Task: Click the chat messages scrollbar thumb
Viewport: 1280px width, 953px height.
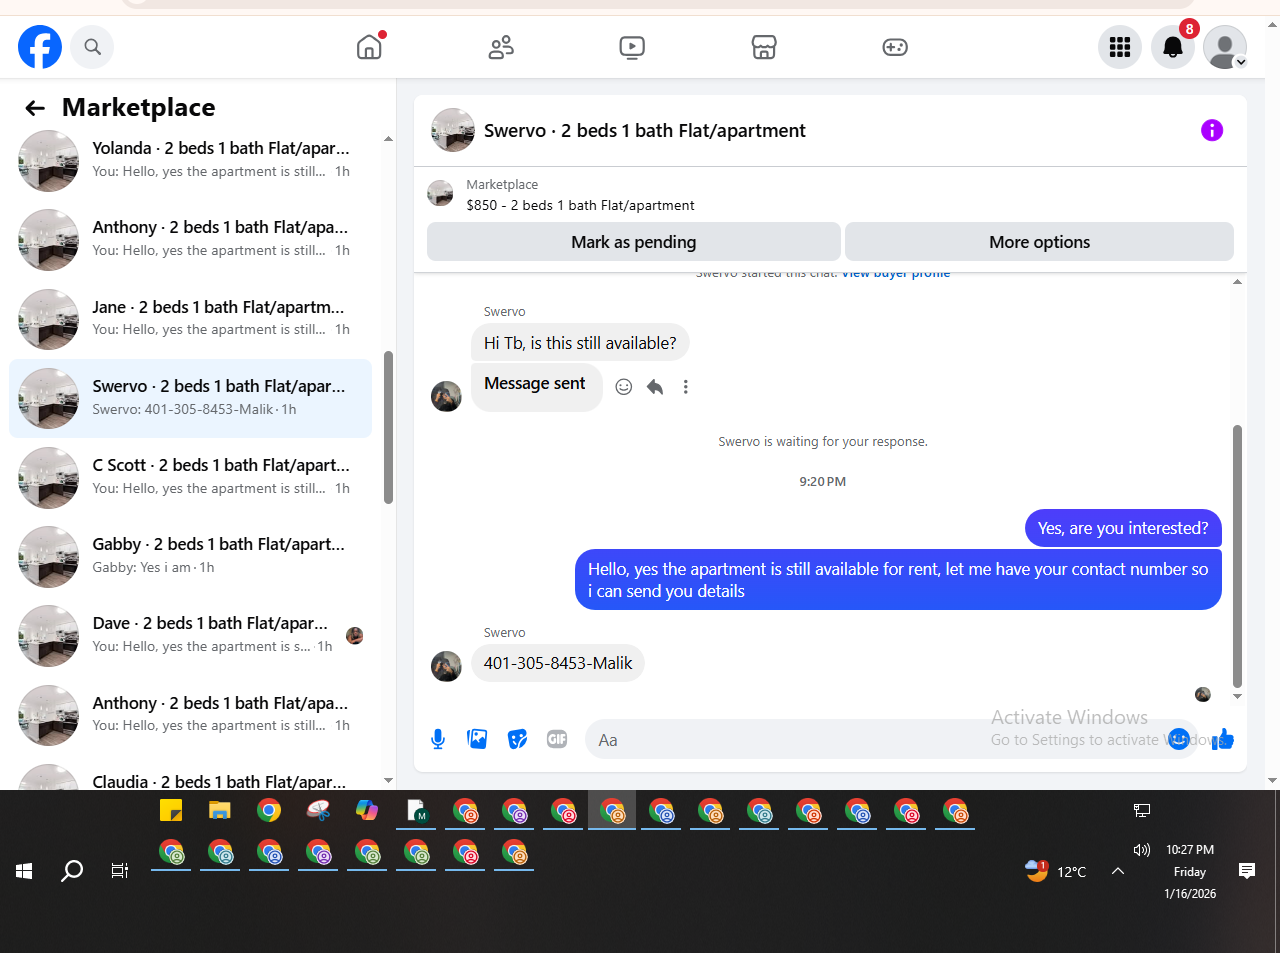Action: 1237,555
